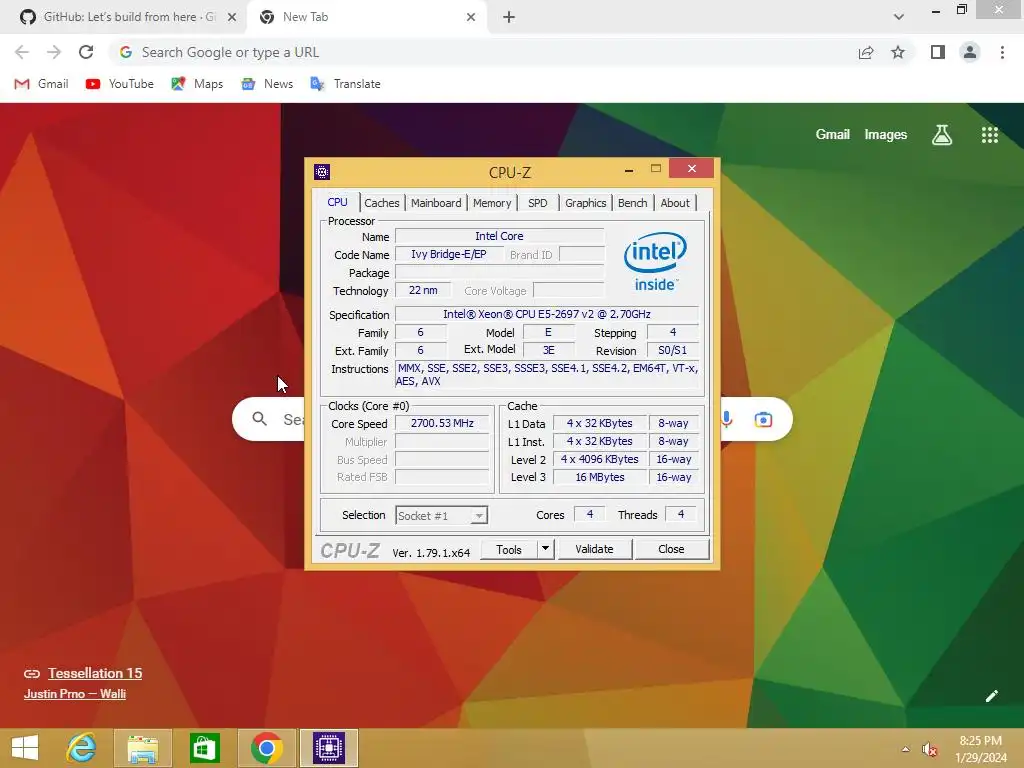This screenshot has height=768, width=1024.
Task: Open the Bench tab in CPU-Z
Action: coord(632,203)
